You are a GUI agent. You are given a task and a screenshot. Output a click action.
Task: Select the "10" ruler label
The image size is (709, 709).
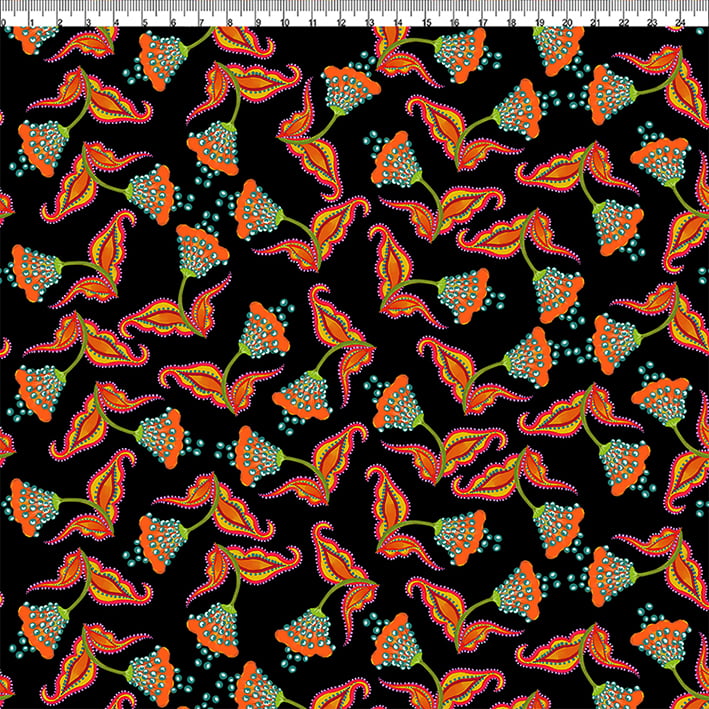[285, 23]
